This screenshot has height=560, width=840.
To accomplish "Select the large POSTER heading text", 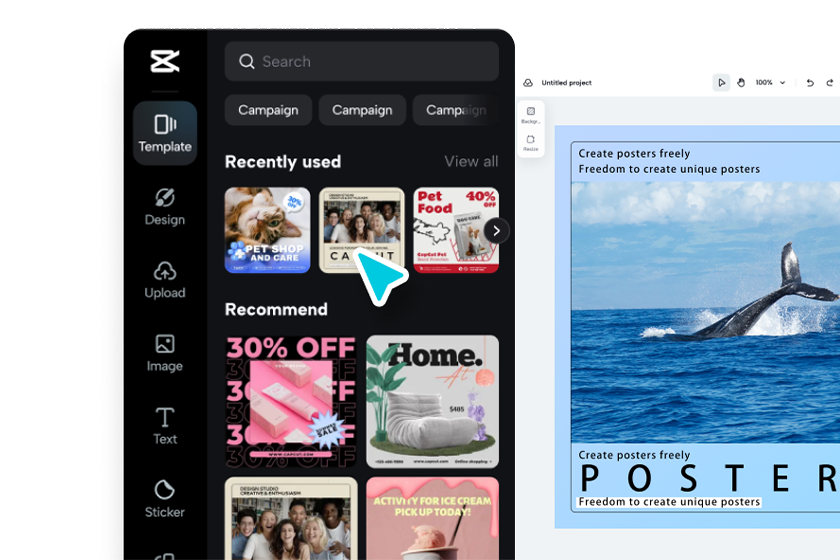I will (x=710, y=478).
